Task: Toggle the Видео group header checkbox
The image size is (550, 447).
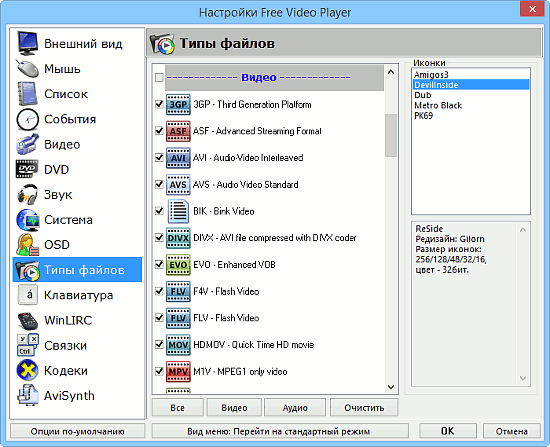Action: click(159, 77)
